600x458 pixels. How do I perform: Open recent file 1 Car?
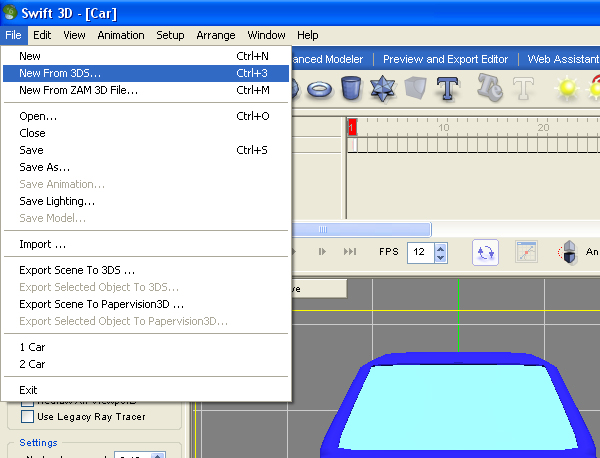[x=146, y=347]
